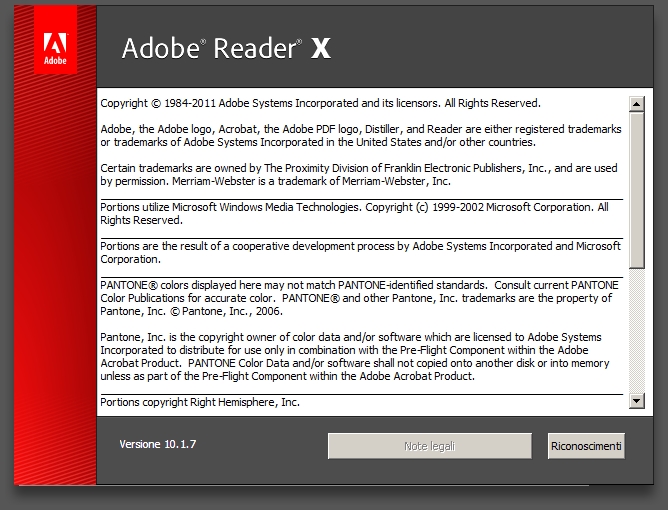Click the scrollbar down arrow
This screenshot has width=668, height=510.
pos(636,401)
